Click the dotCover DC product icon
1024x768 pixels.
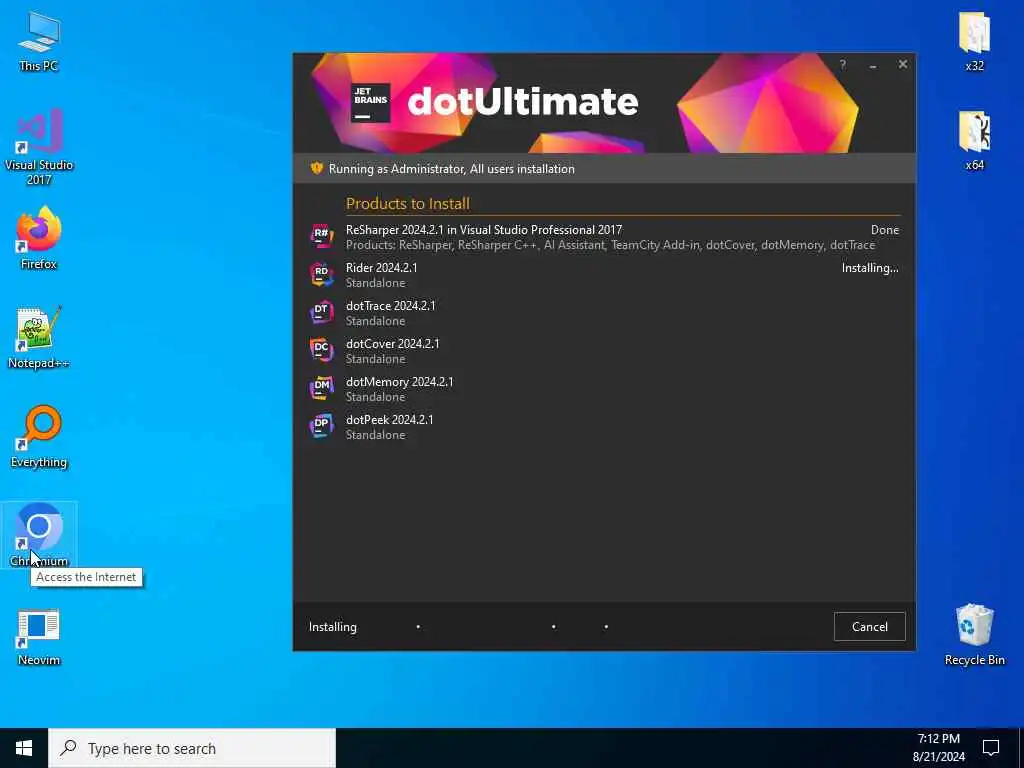(321, 349)
